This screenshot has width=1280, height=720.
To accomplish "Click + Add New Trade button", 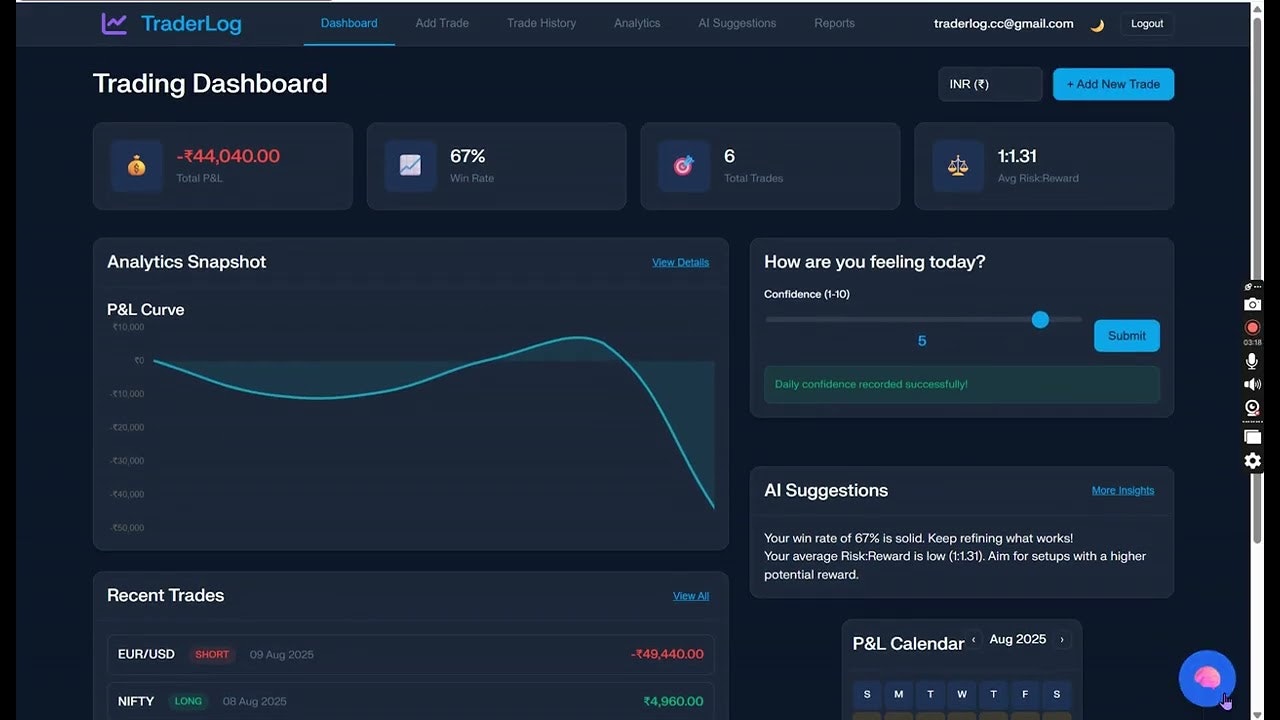I will coord(1113,84).
